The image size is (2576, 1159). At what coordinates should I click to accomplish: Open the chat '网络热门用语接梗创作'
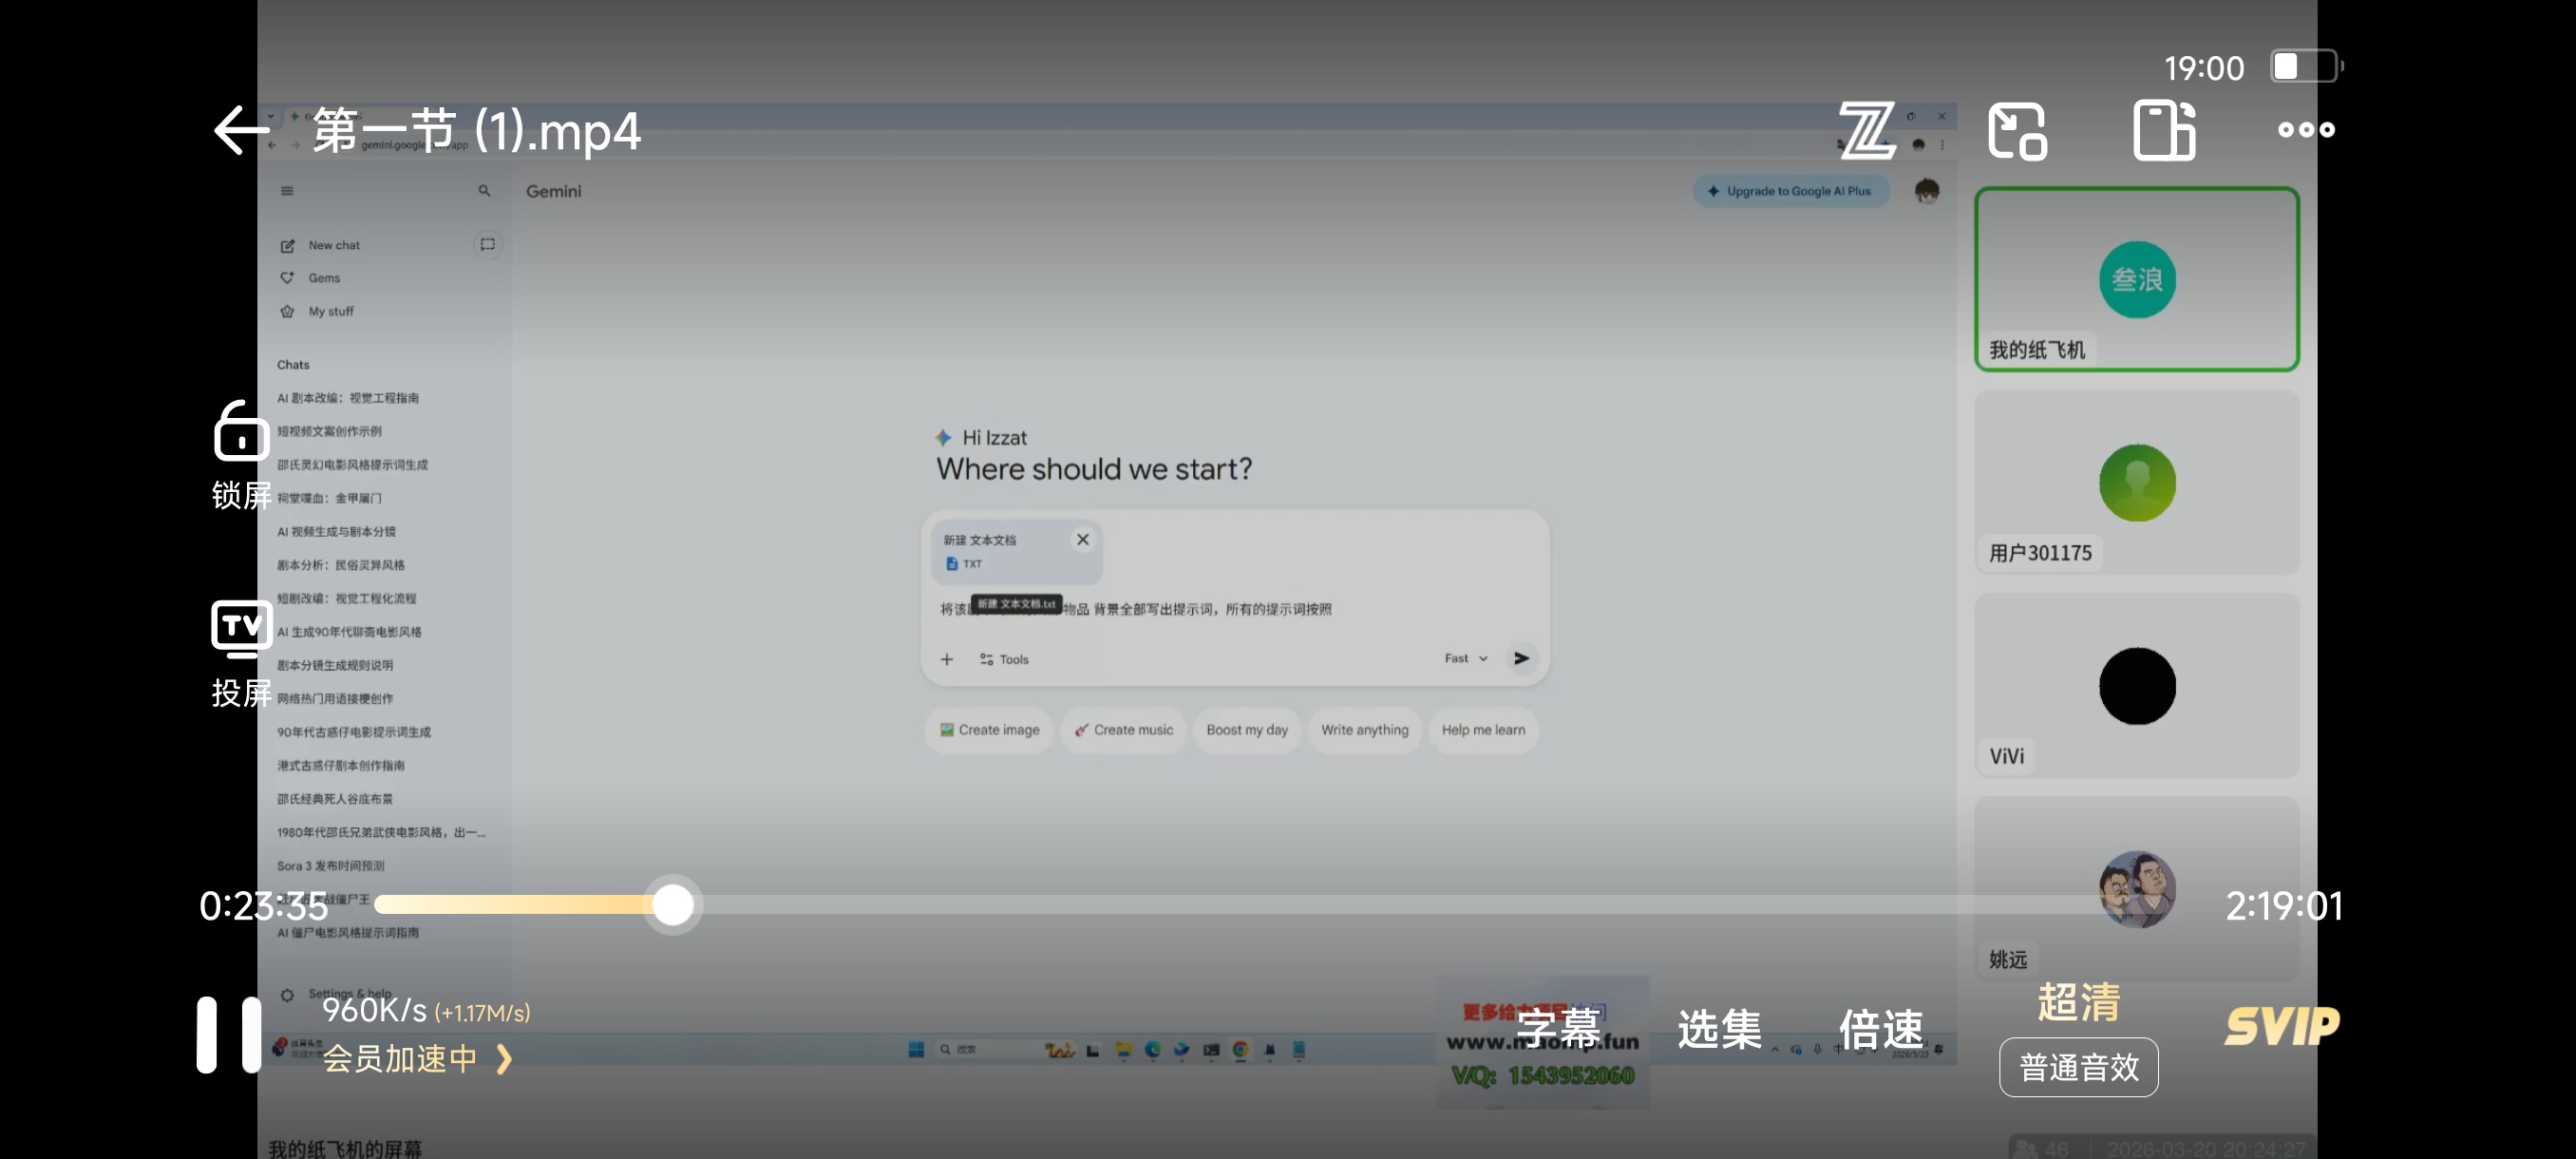[x=335, y=699]
